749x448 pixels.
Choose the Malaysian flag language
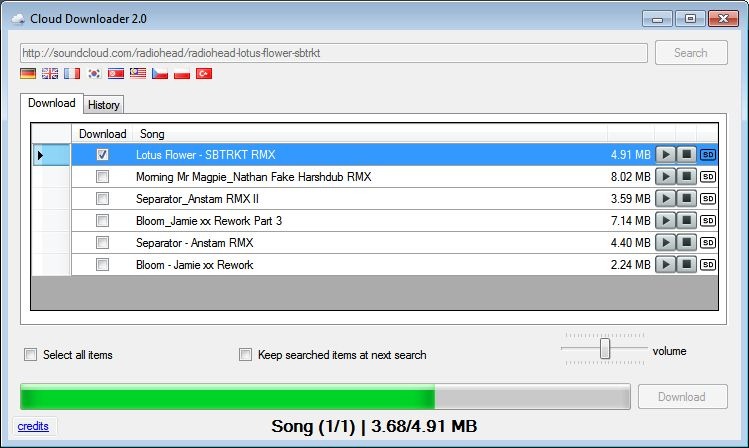[x=138, y=73]
